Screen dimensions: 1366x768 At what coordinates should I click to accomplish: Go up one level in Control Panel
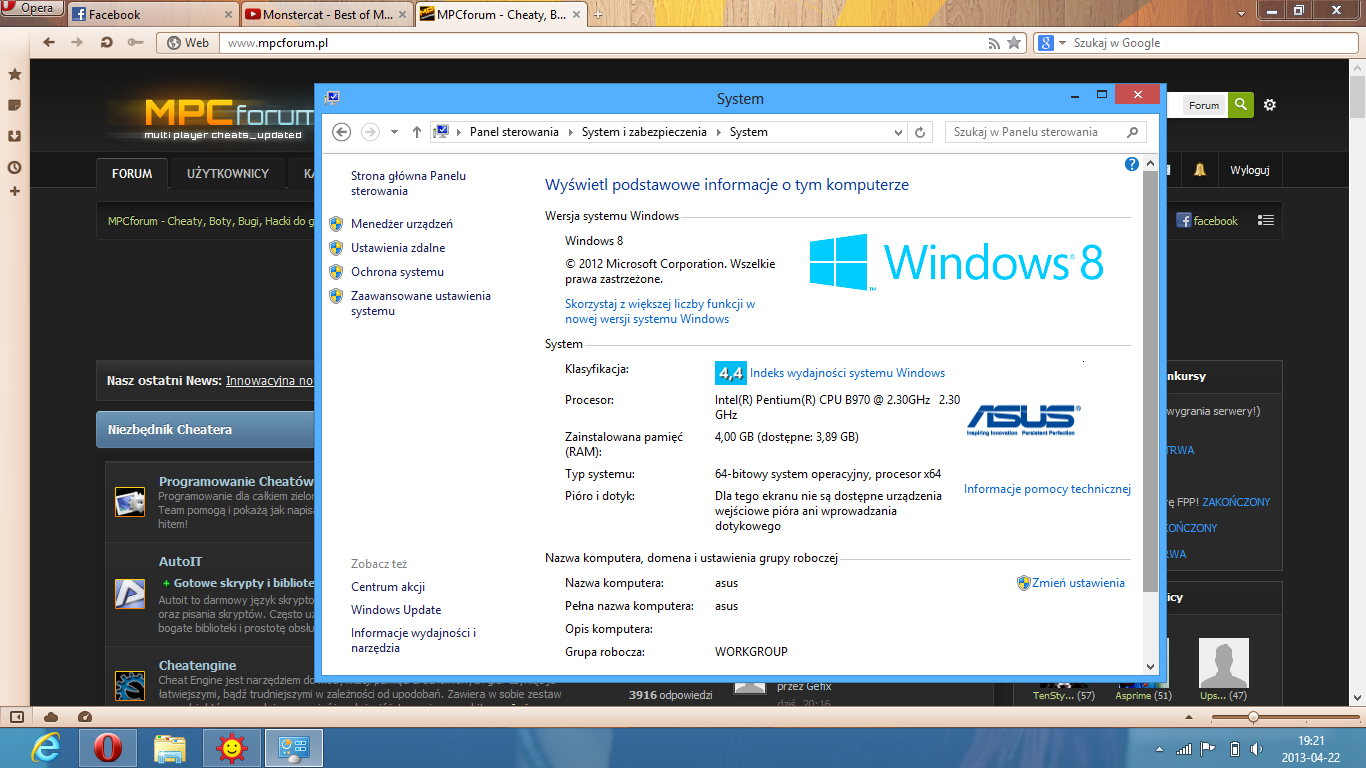(x=417, y=132)
